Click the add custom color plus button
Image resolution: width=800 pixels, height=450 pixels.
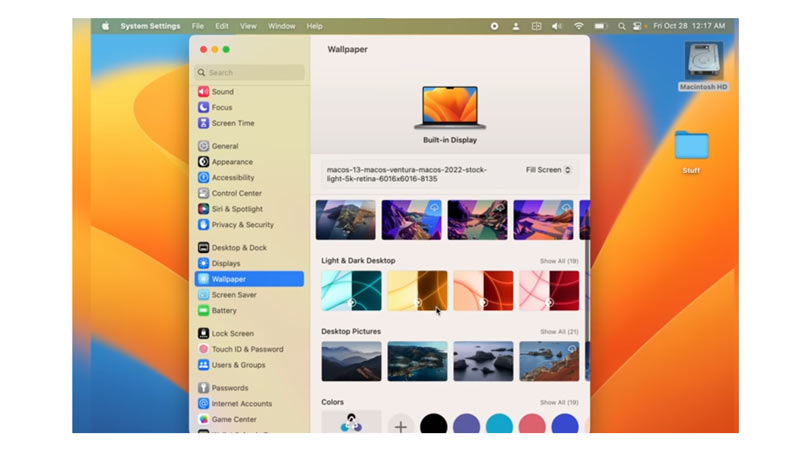tap(401, 426)
